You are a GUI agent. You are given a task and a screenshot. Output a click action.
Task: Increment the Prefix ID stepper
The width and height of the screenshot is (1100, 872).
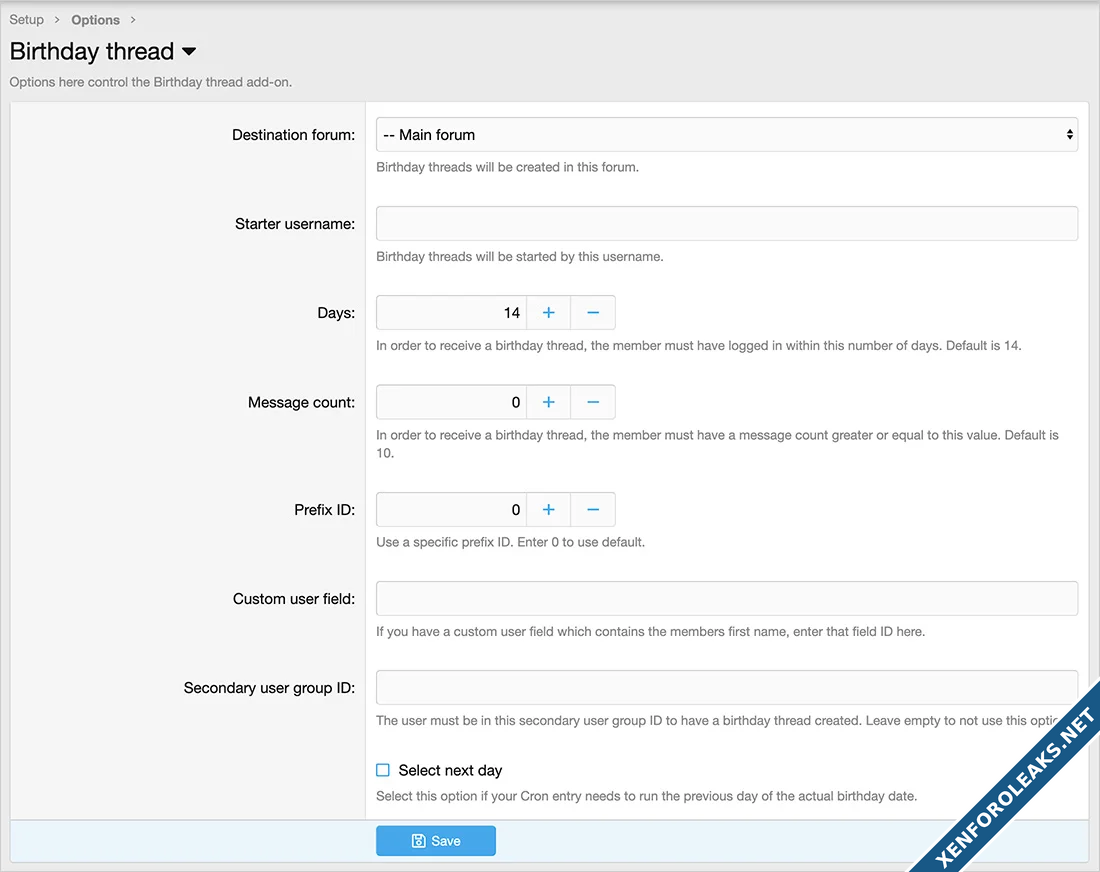click(548, 509)
